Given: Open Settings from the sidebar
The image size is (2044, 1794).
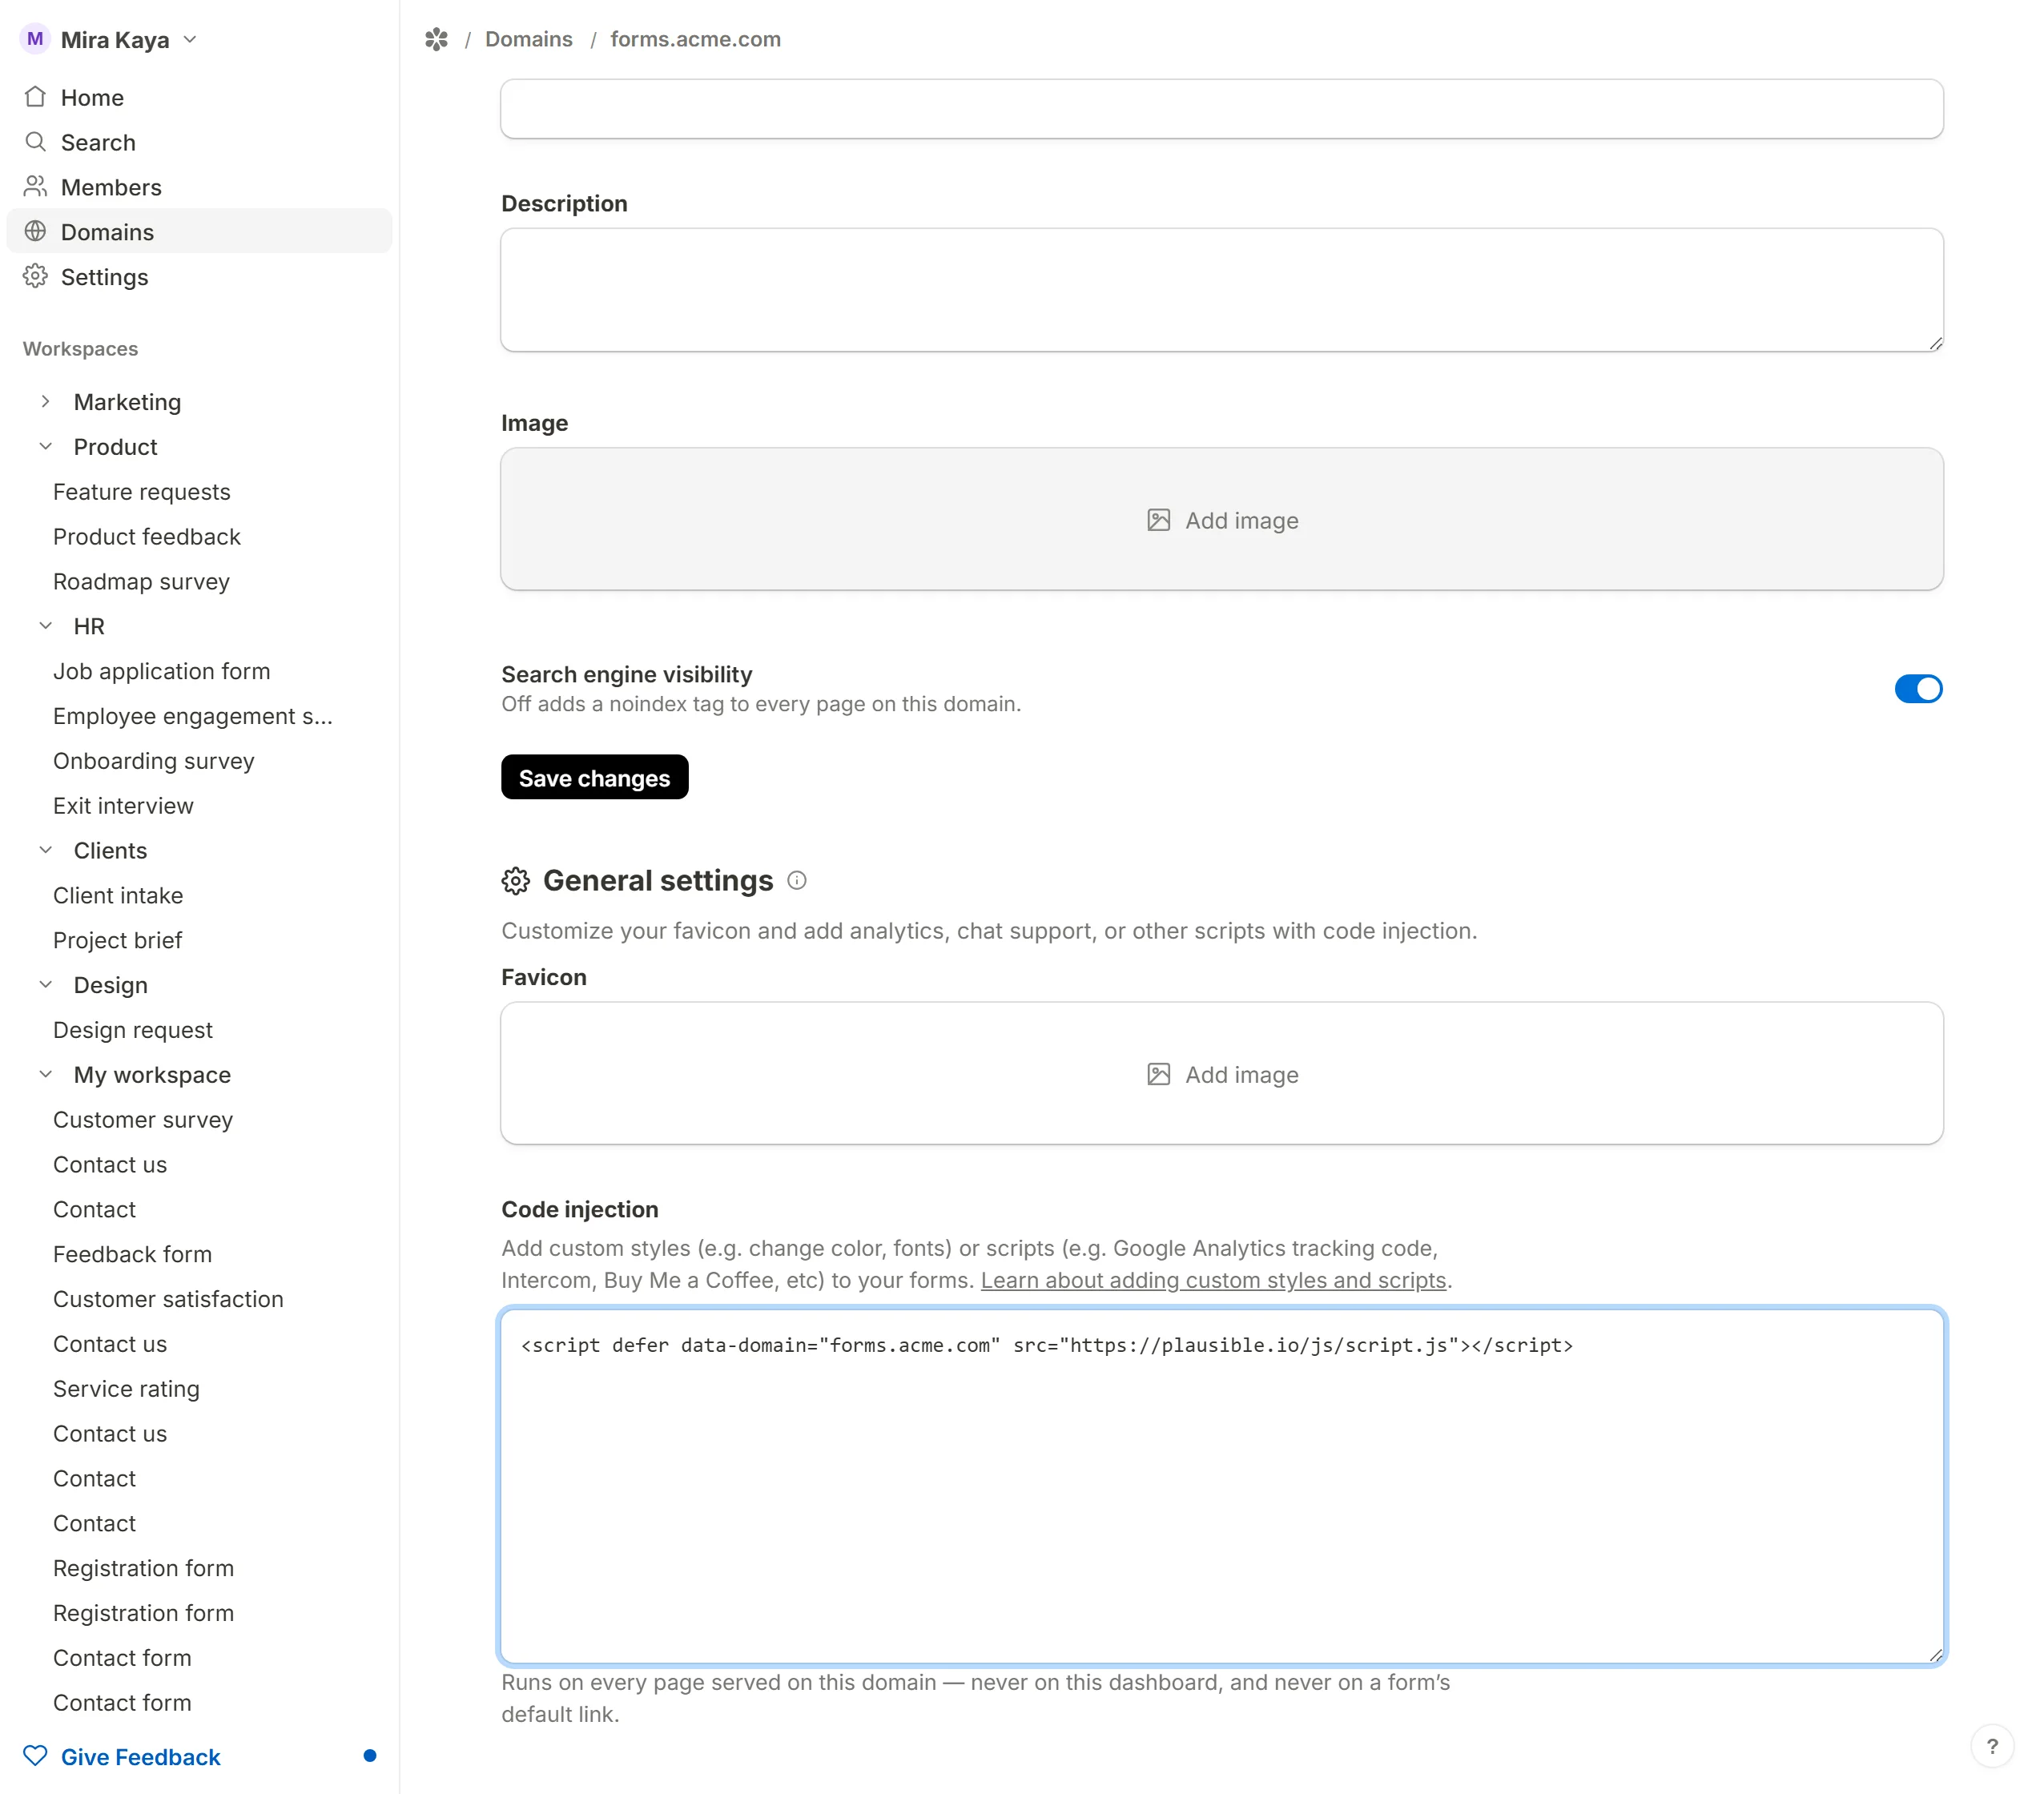Looking at the screenshot, I should click(199, 276).
